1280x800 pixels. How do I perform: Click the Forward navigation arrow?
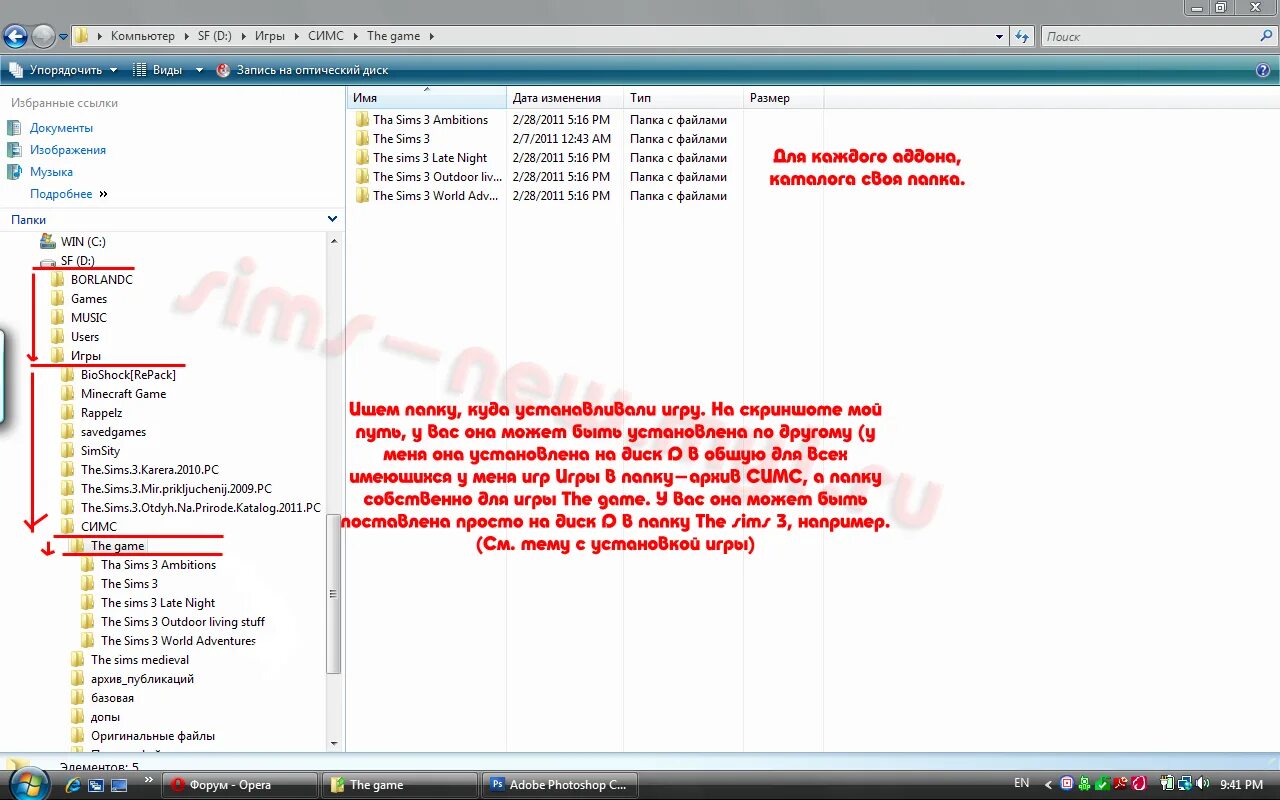pyautogui.click(x=43, y=36)
